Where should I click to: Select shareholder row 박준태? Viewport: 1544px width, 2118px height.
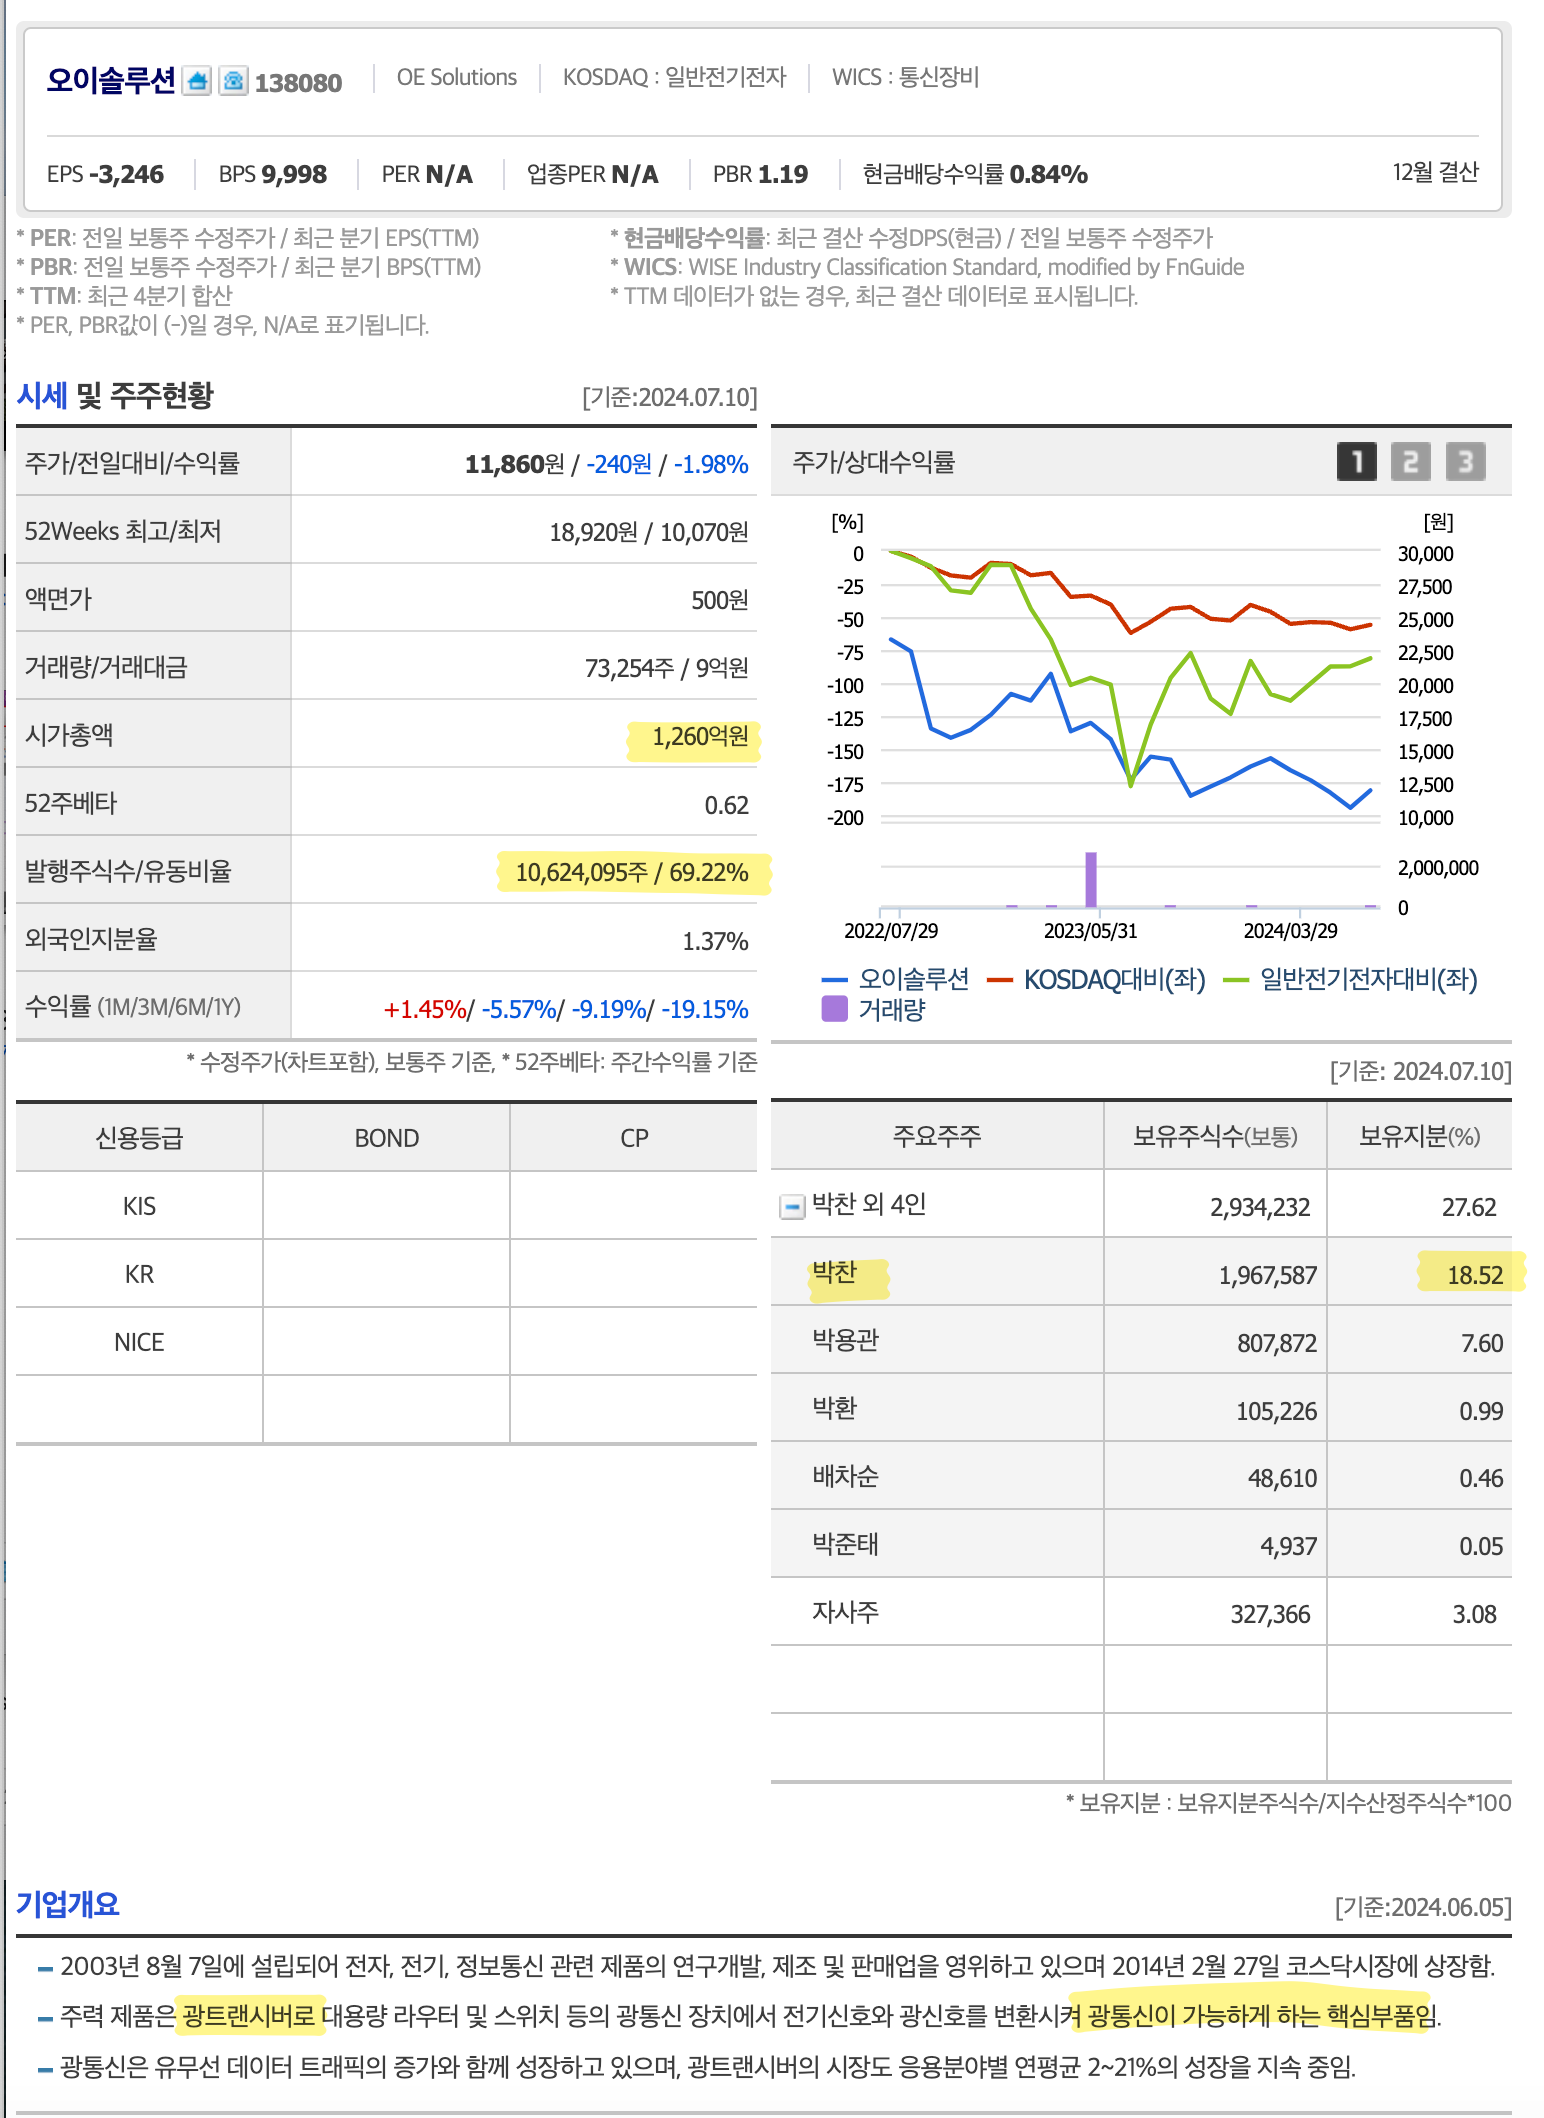coord(1141,1544)
